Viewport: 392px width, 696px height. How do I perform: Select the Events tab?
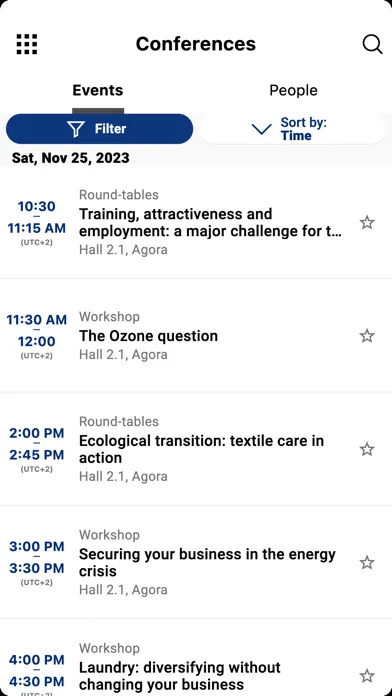click(98, 91)
